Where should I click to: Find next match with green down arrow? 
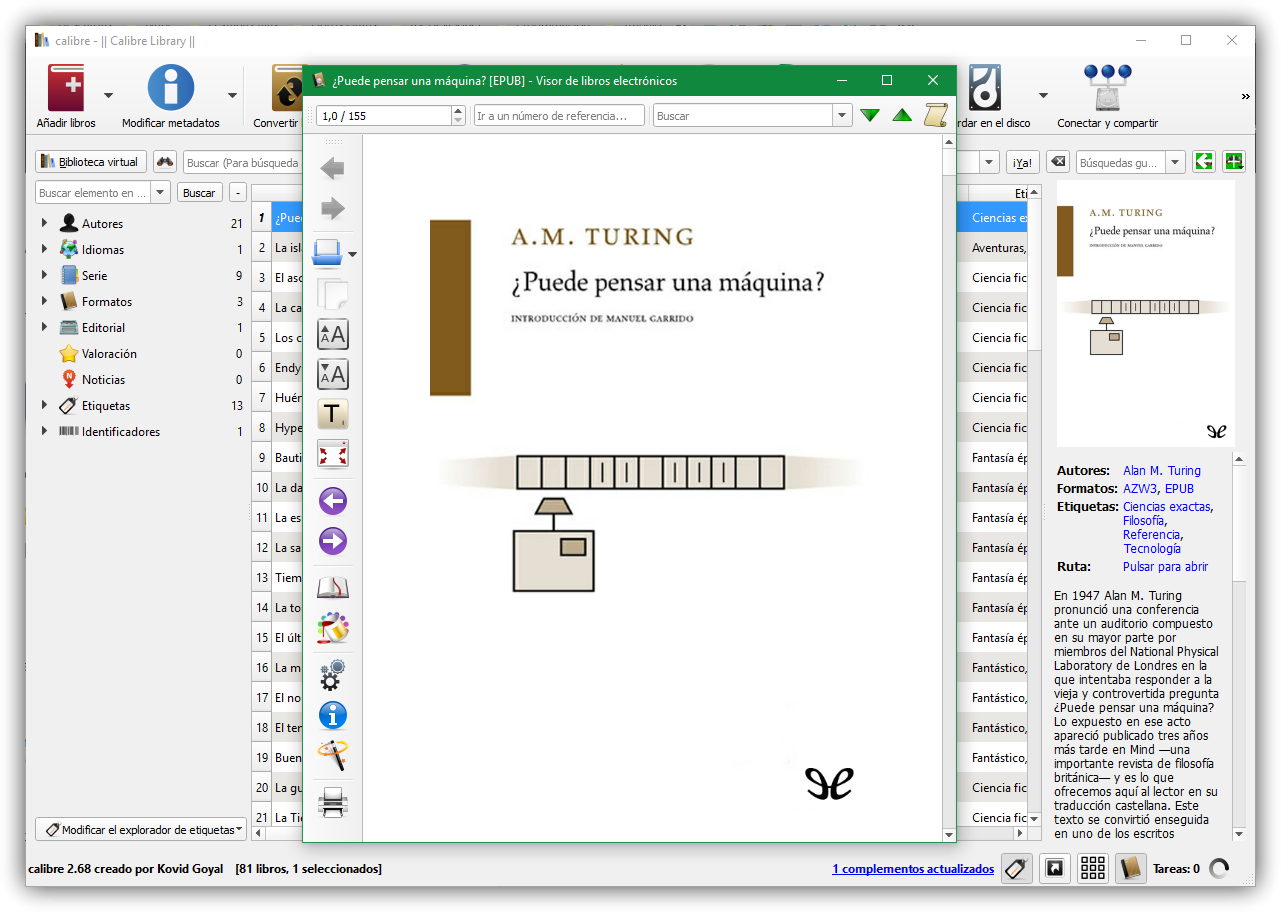(x=870, y=116)
